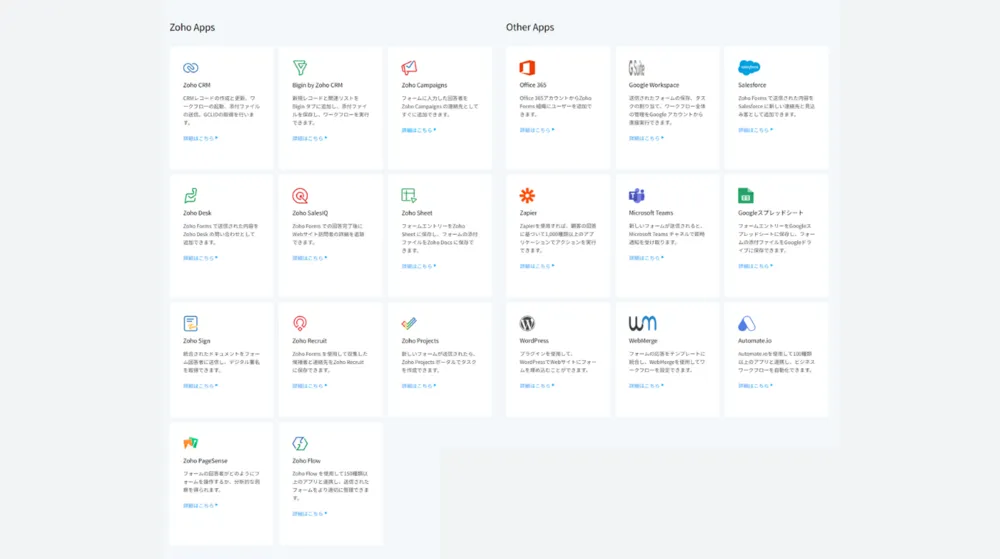
Task: Select the WordPress title text
Action: point(534,341)
